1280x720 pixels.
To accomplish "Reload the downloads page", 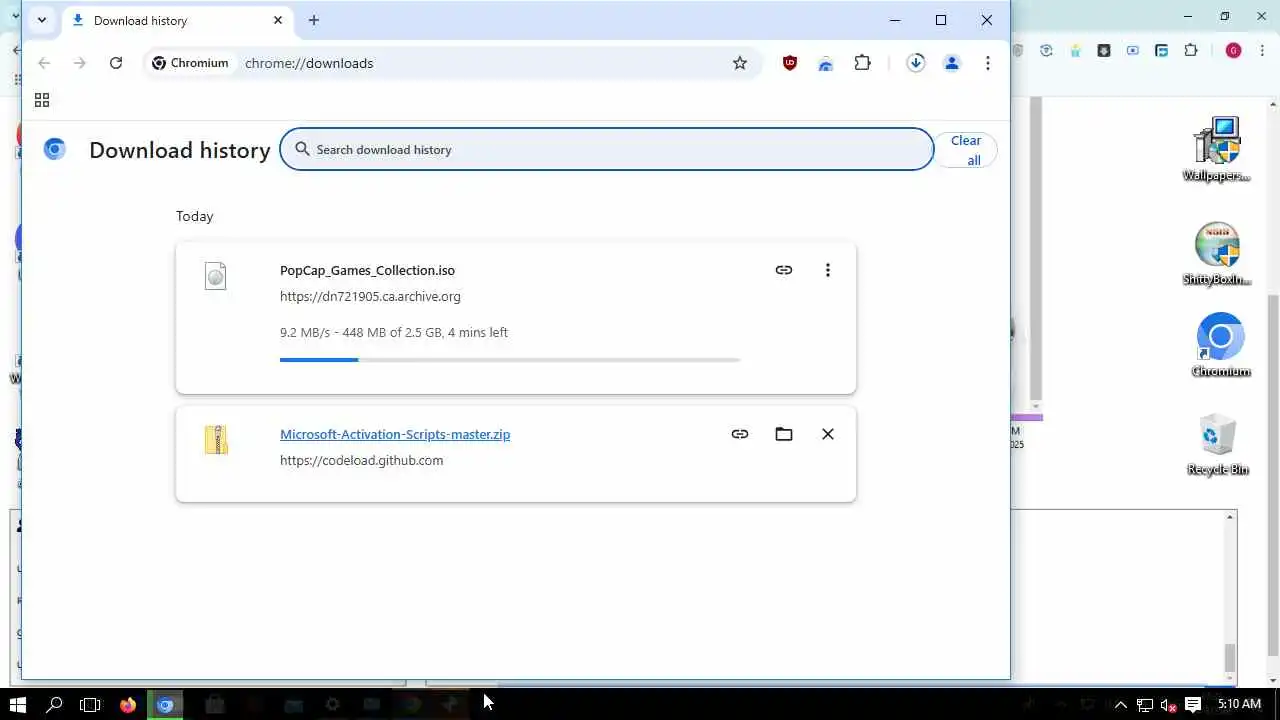I will pyautogui.click(x=116, y=63).
